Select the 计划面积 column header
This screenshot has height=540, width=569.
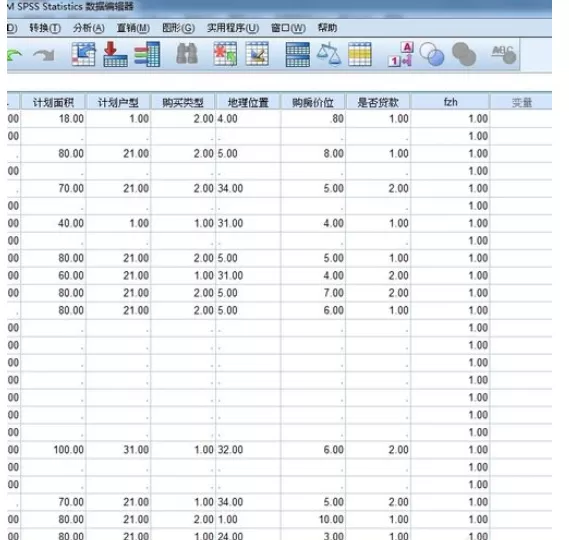point(53,102)
